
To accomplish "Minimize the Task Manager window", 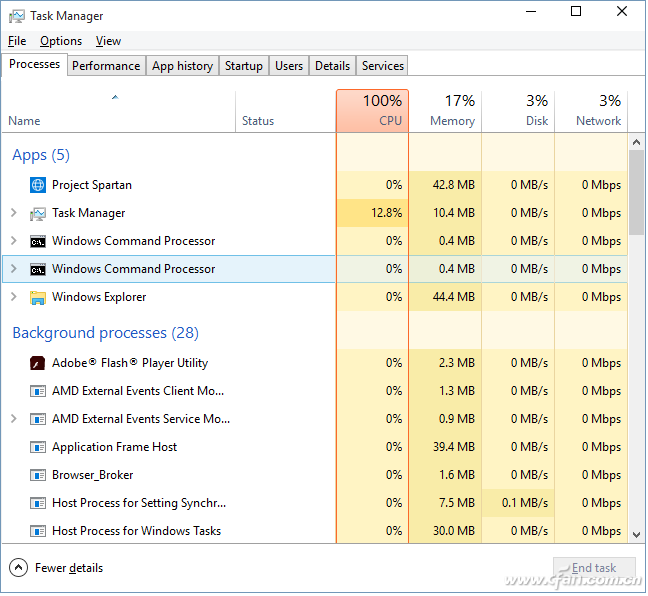I will (531, 12).
